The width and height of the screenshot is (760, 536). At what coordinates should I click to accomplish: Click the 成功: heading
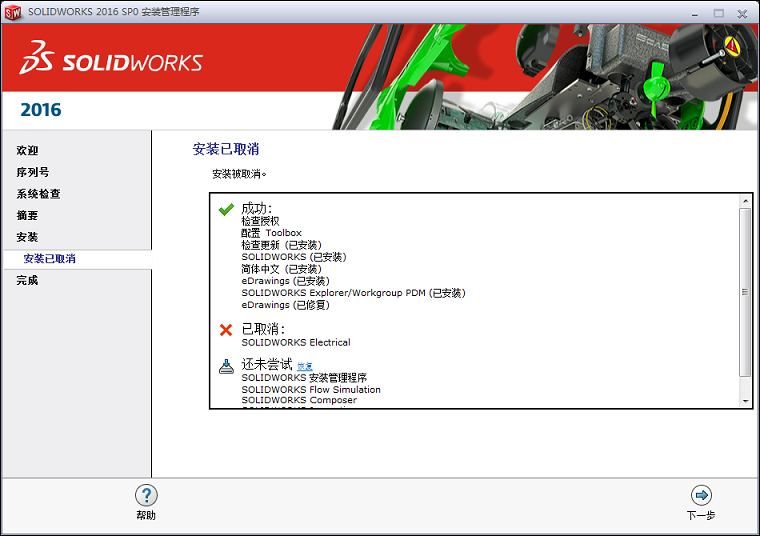tap(257, 209)
